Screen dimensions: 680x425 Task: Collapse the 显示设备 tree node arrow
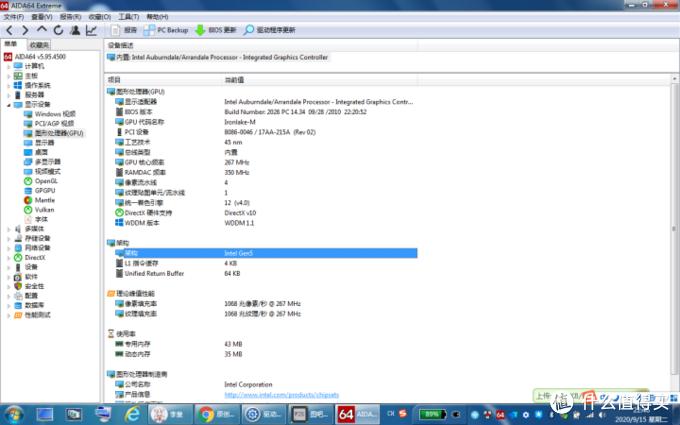tap(8, 105)
